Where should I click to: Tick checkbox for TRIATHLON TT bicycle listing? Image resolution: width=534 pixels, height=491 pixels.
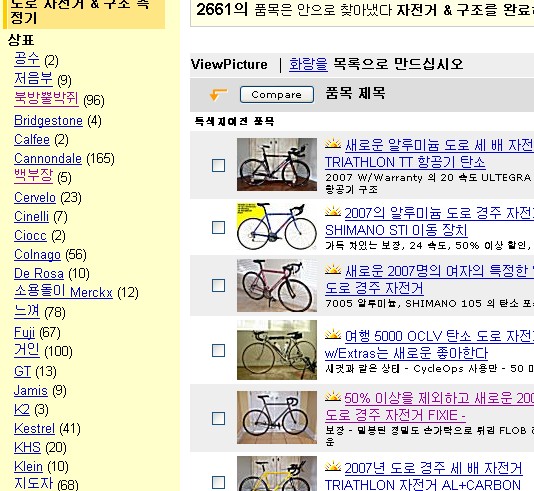[x=218, y=165]
